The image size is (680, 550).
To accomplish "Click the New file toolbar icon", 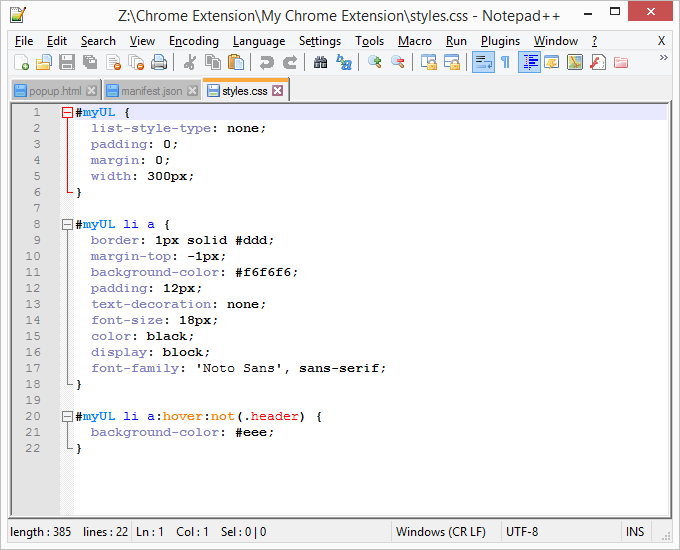I will pyautogui.click(x=21, y=63).
